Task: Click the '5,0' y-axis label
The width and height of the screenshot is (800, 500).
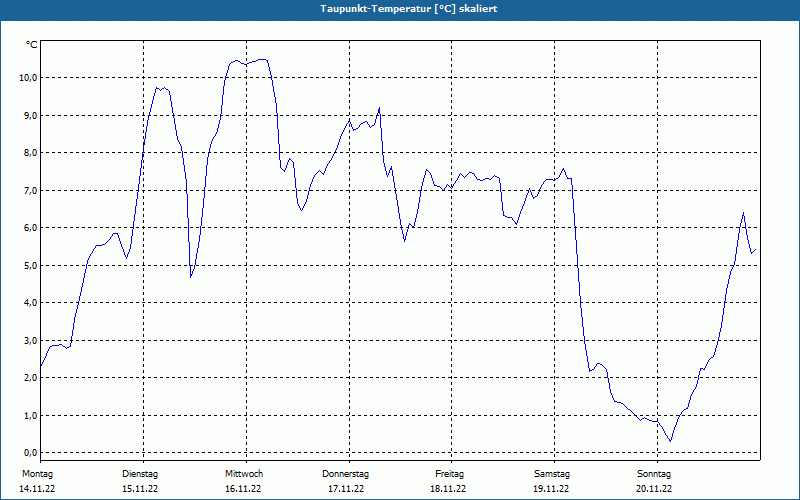Action: [x=30, y=265]
